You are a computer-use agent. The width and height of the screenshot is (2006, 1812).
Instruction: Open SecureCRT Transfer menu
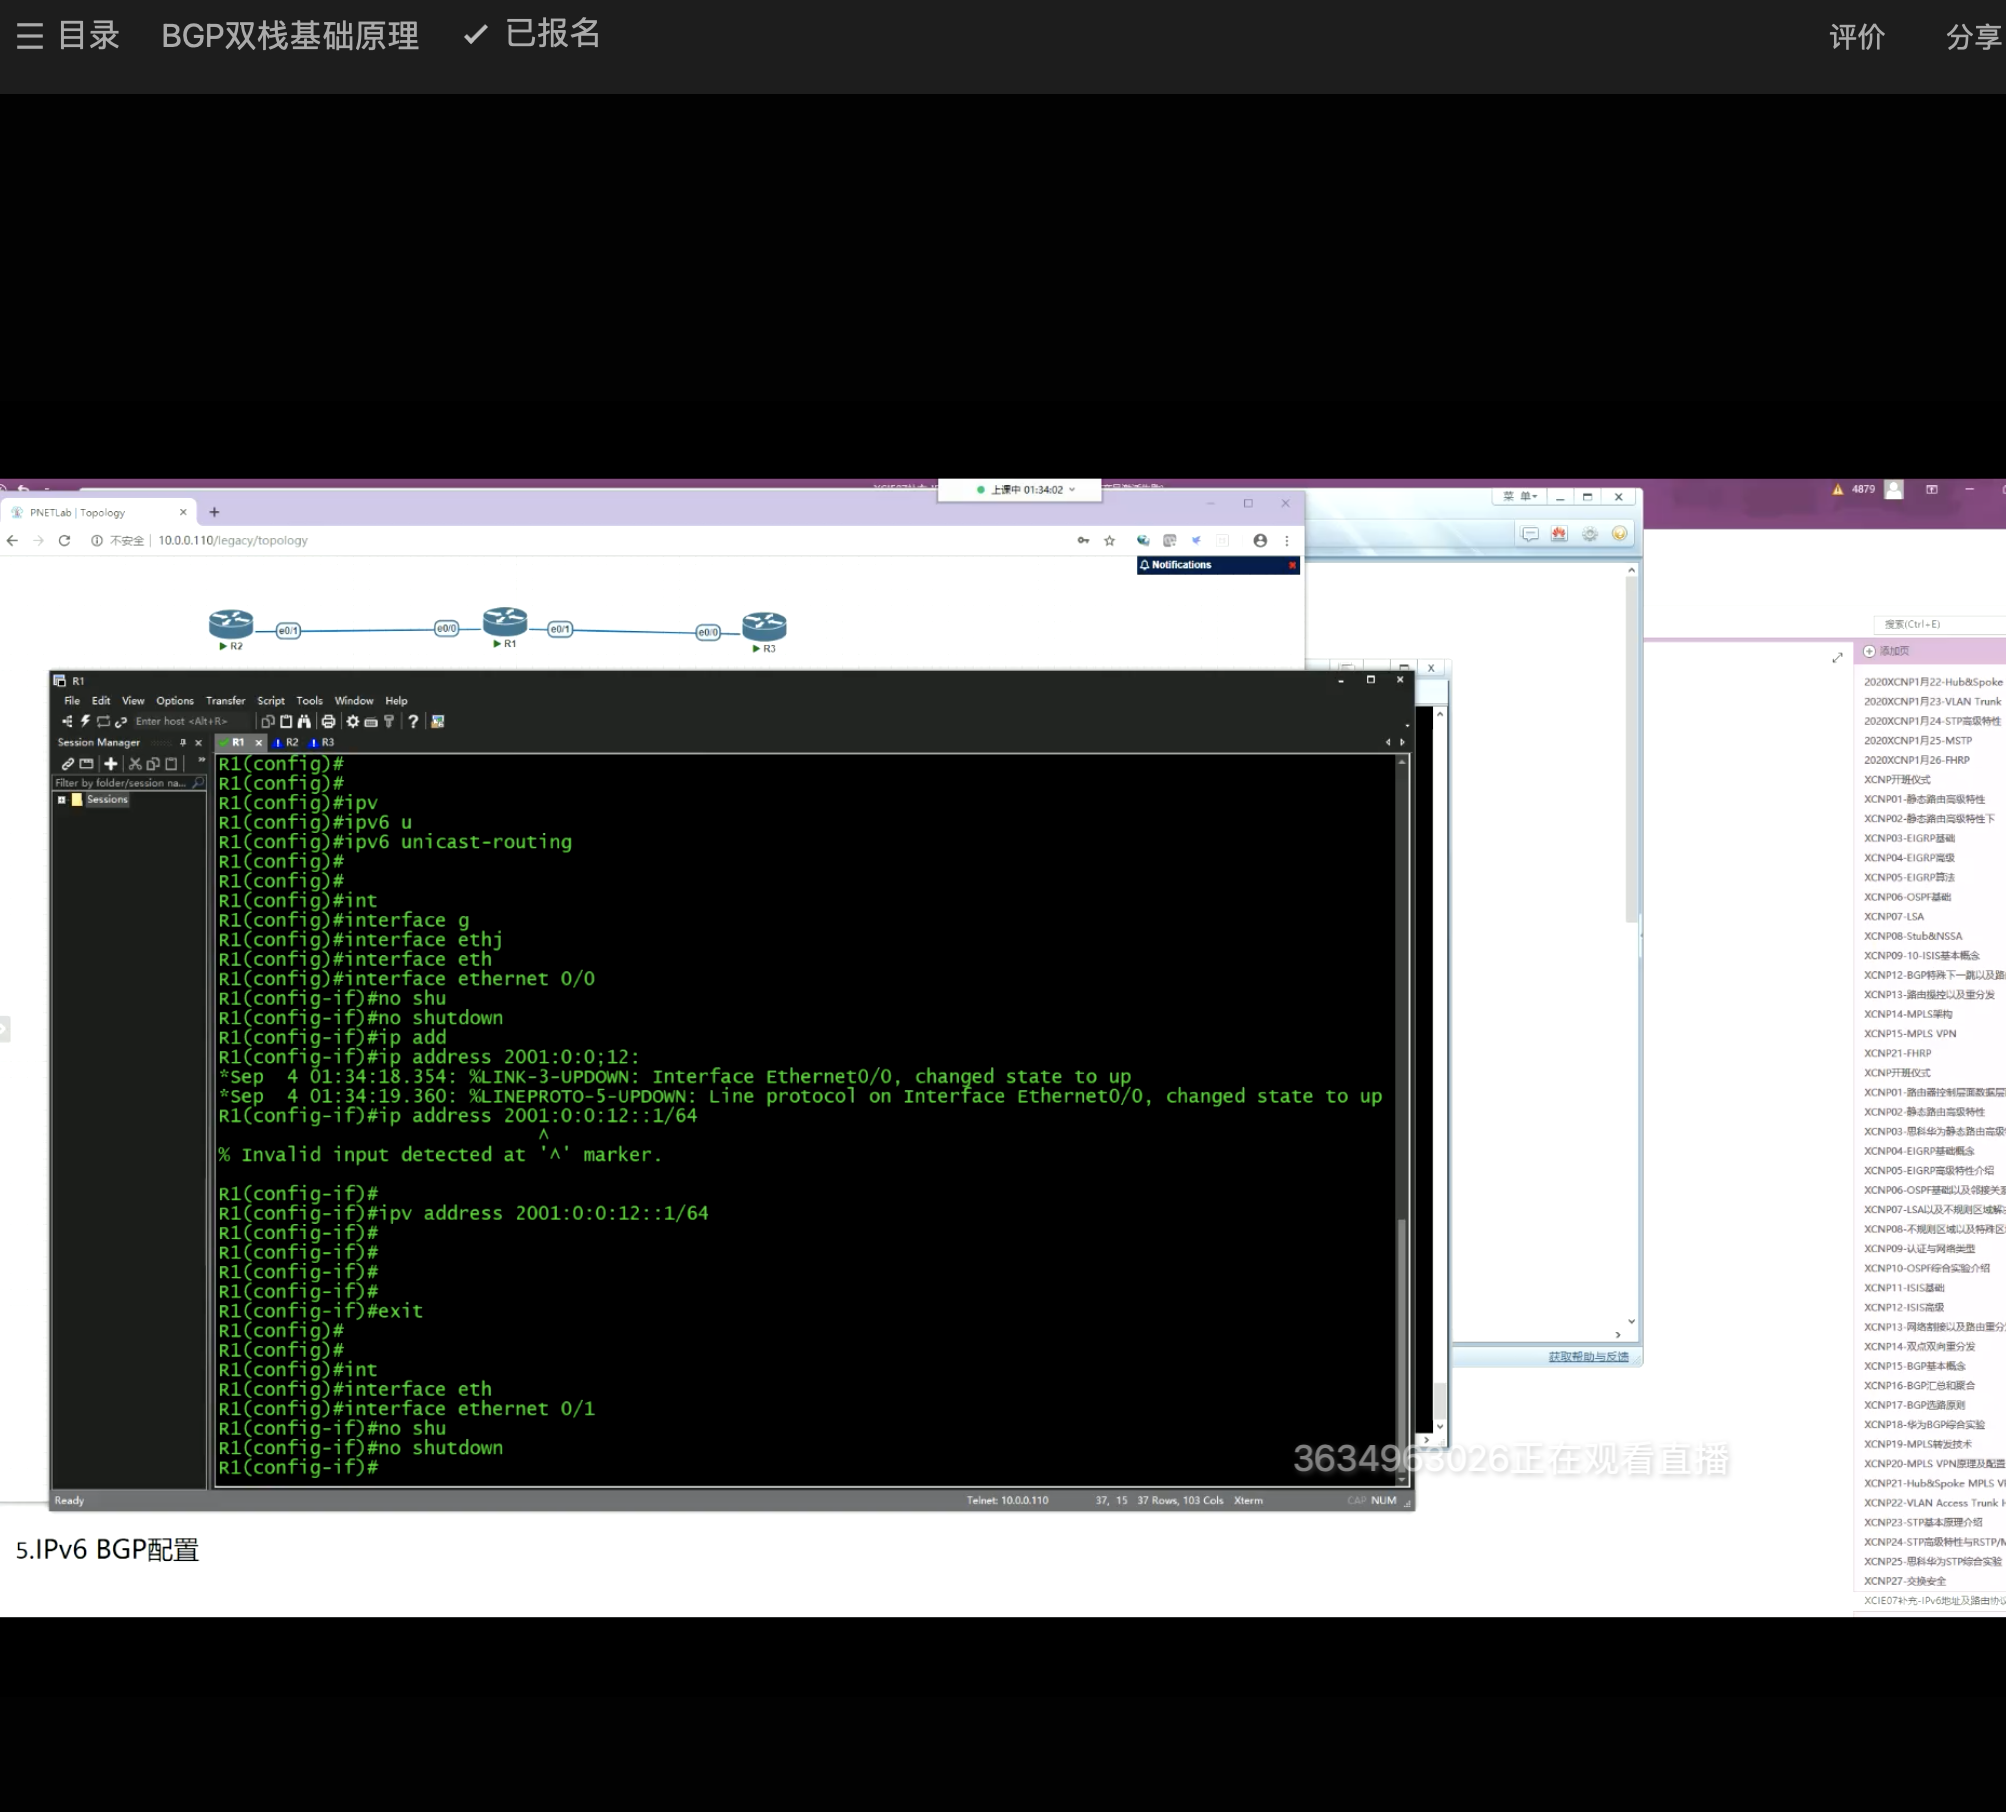[x=225, y=701]
